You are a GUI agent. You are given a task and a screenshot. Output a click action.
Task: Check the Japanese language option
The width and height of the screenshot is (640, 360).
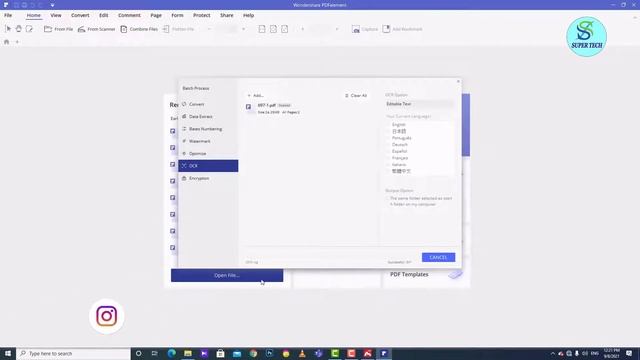(389, 131)
